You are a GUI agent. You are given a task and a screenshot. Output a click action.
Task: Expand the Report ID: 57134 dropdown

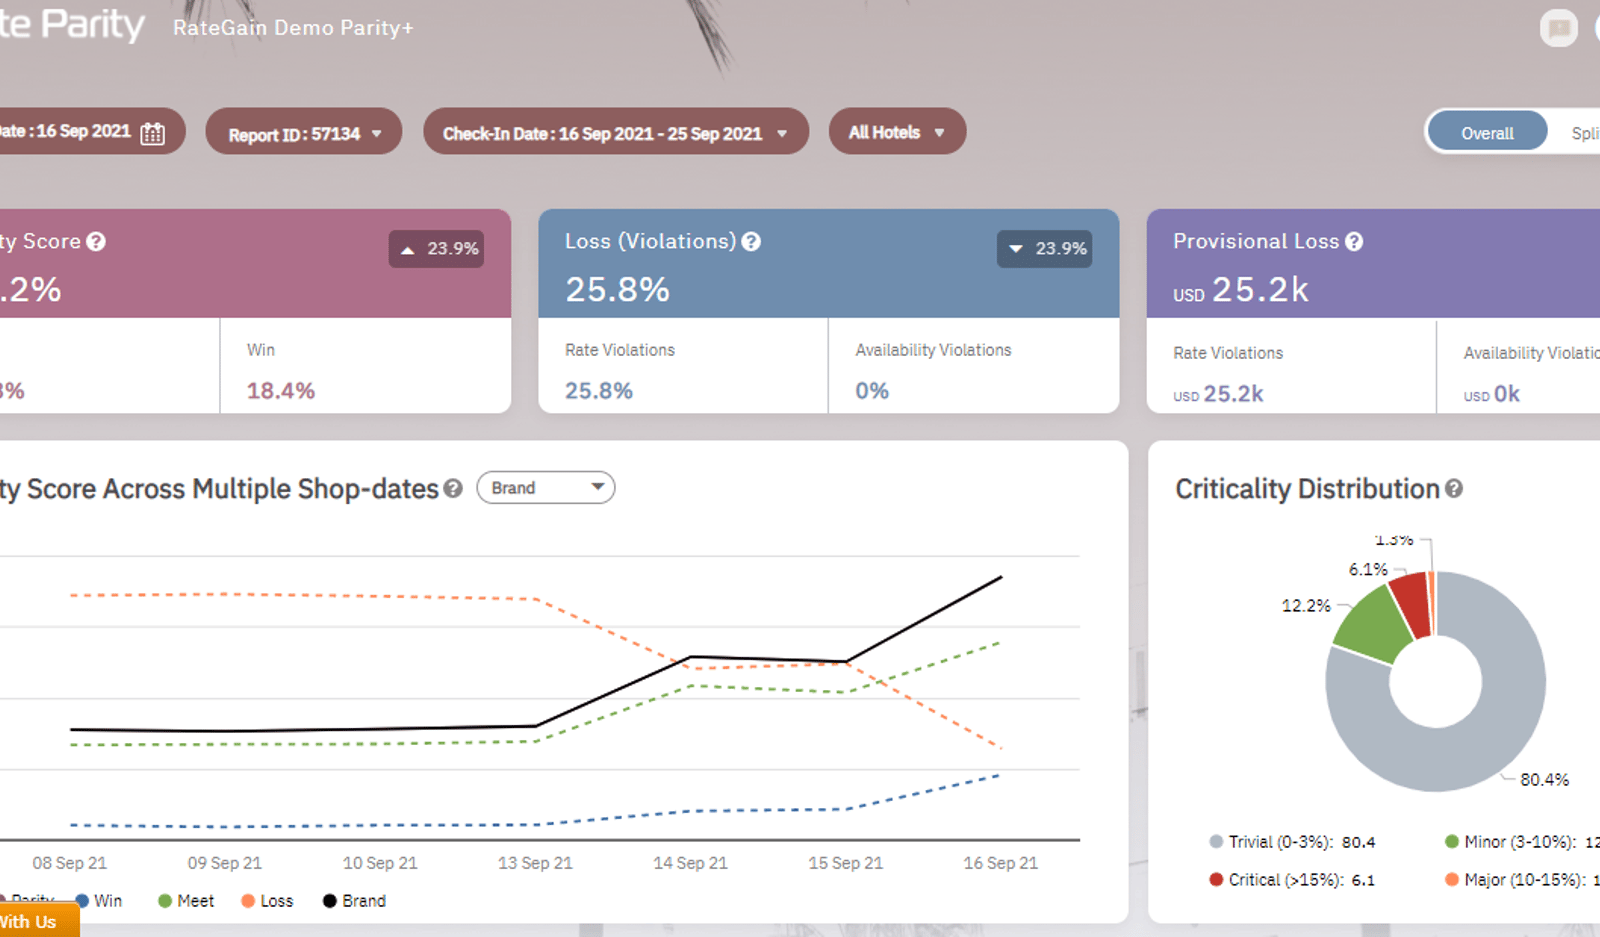click(x=304, y=132)
